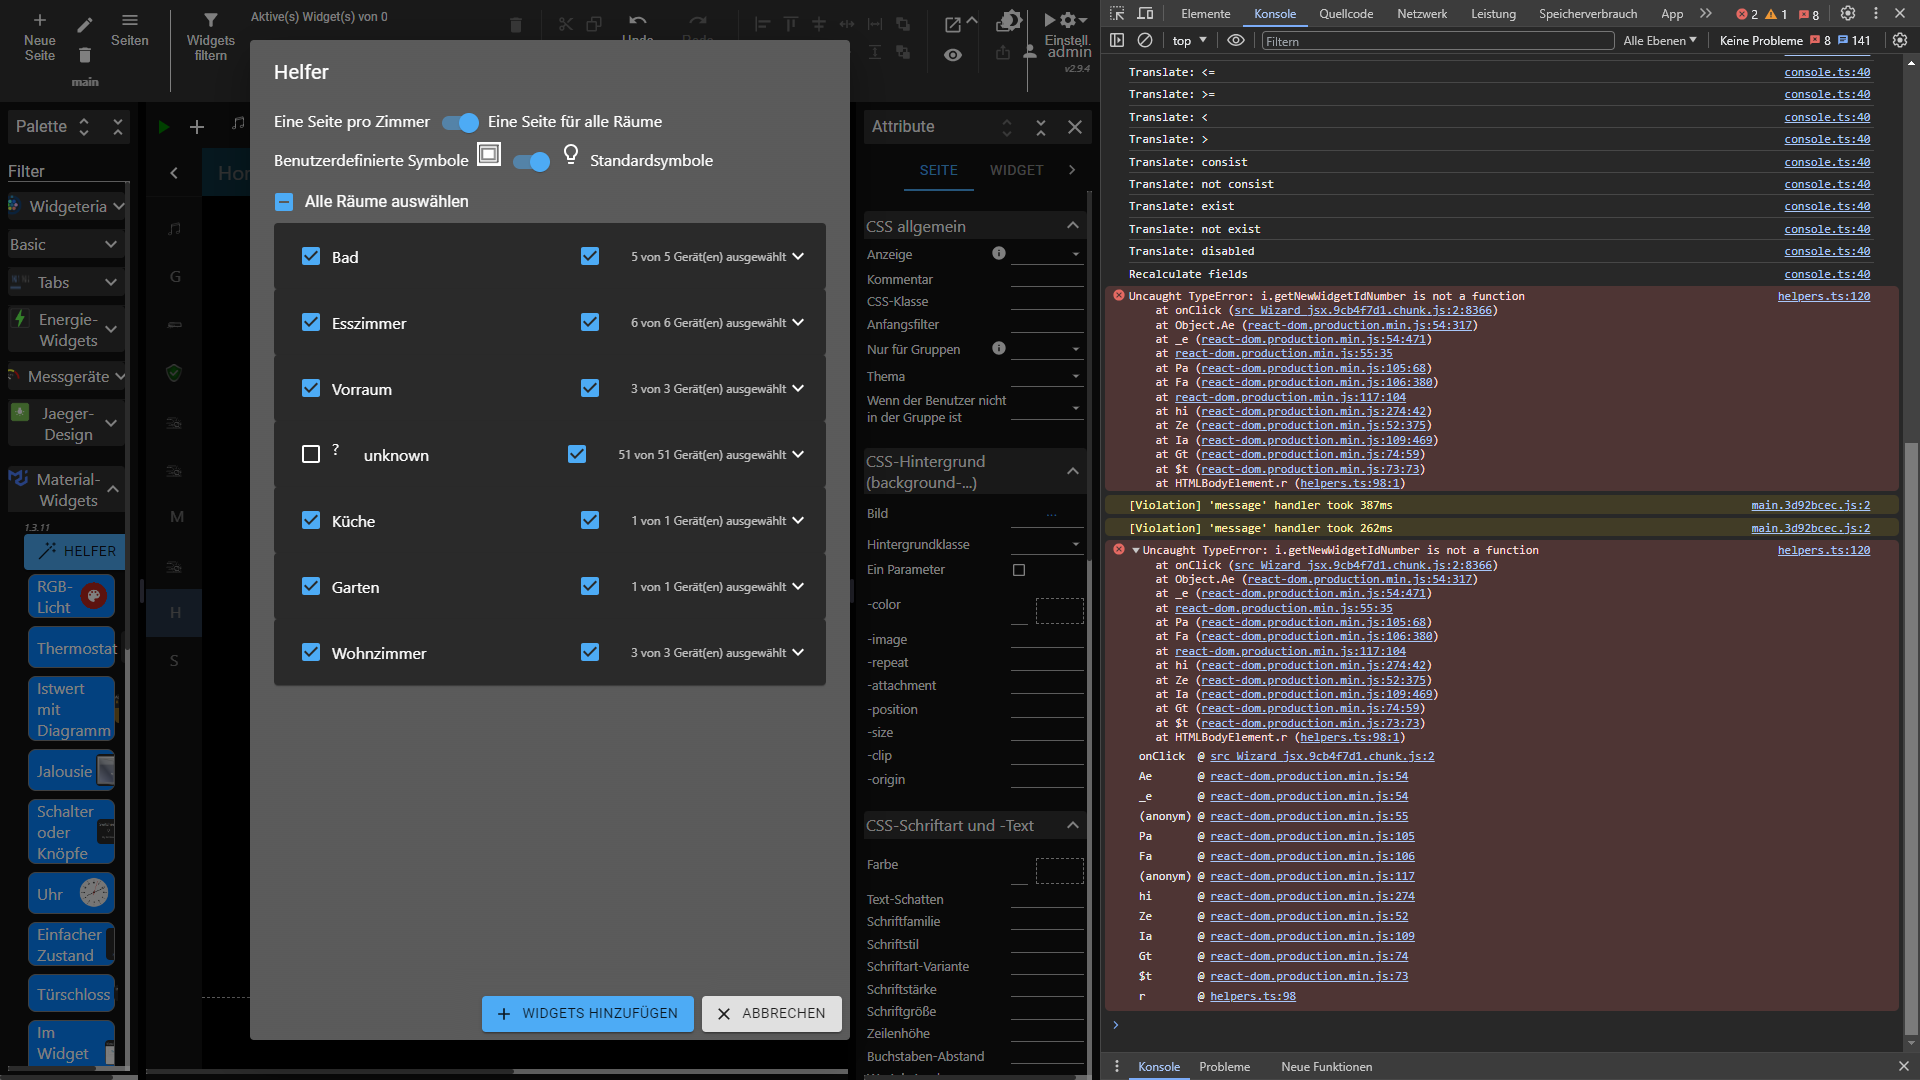Uncheck the Esszimmer room checkbox

coord(311,323)
